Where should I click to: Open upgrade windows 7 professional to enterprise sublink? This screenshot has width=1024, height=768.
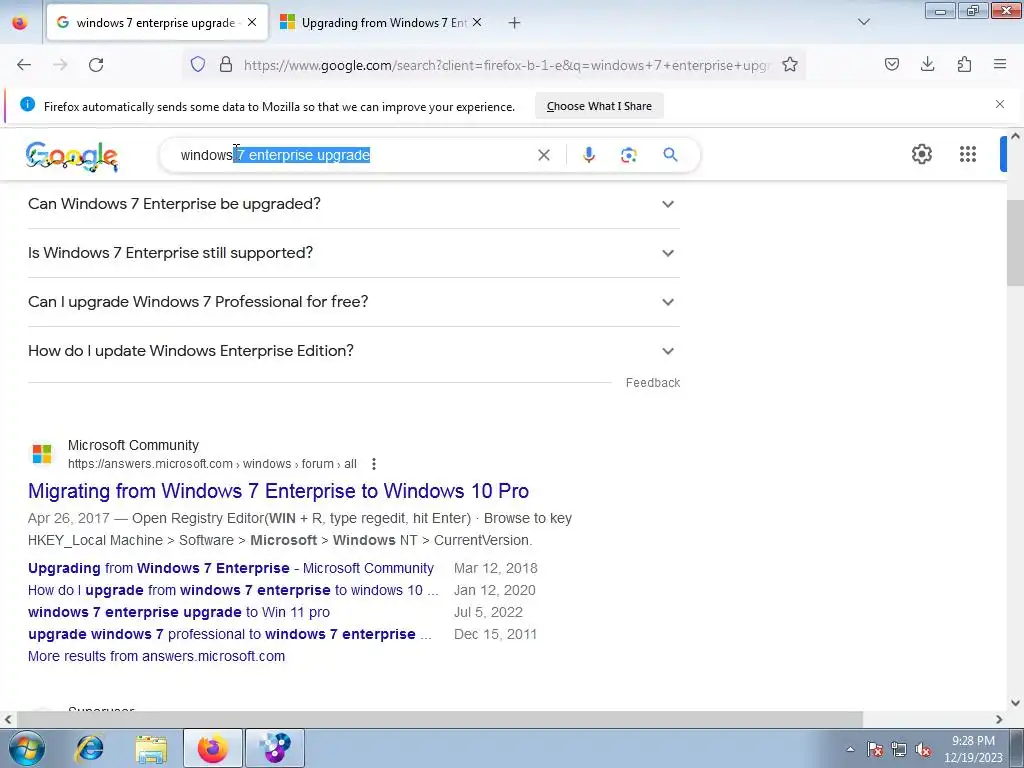230,634
